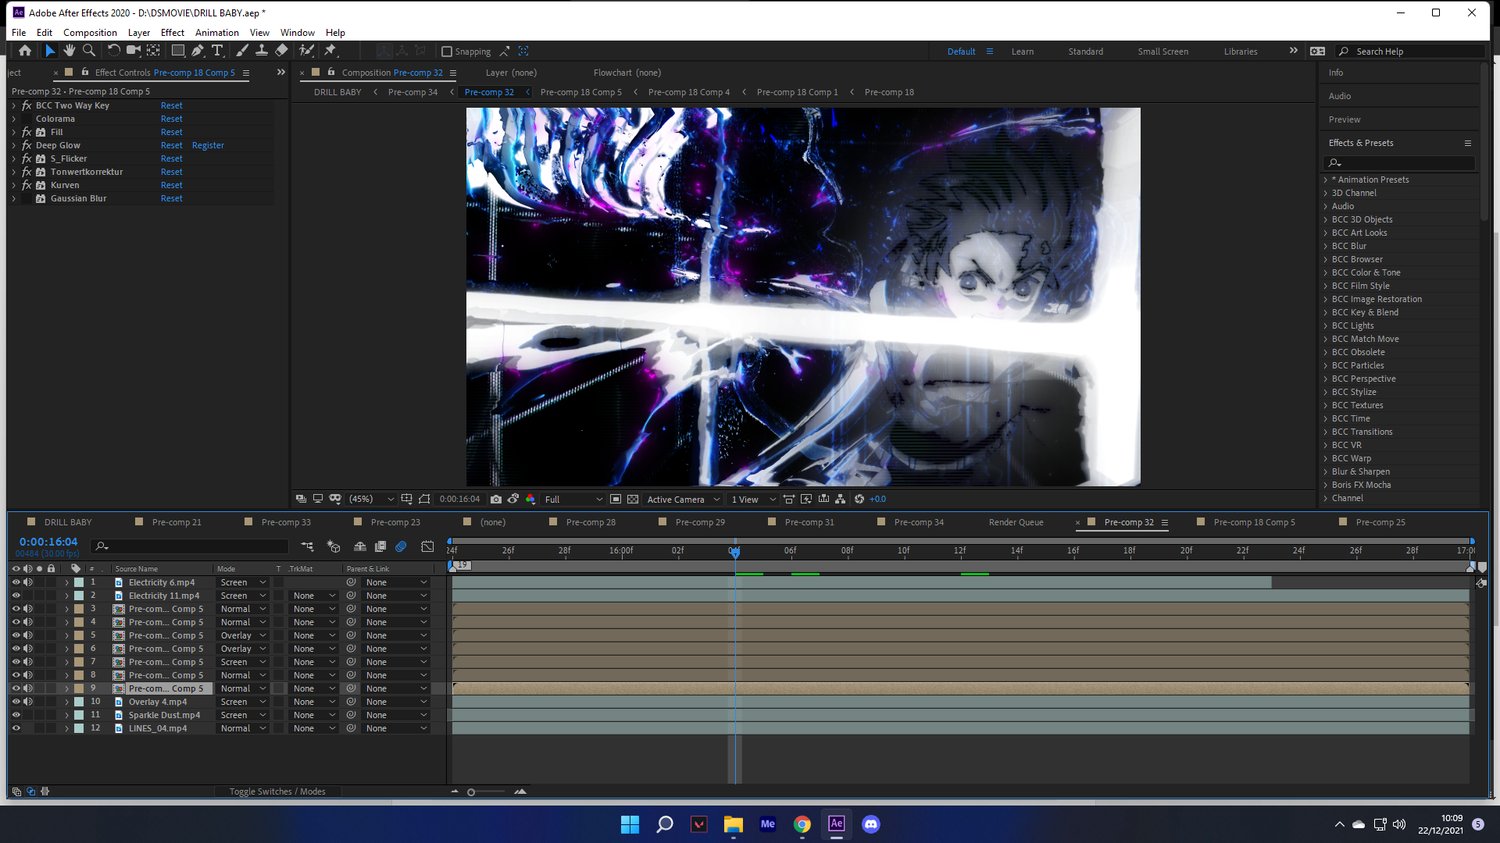Mute audio of Electricity 6.mp4 layer
Viewport: 1500px width, 843px height.
pos(28,582)
